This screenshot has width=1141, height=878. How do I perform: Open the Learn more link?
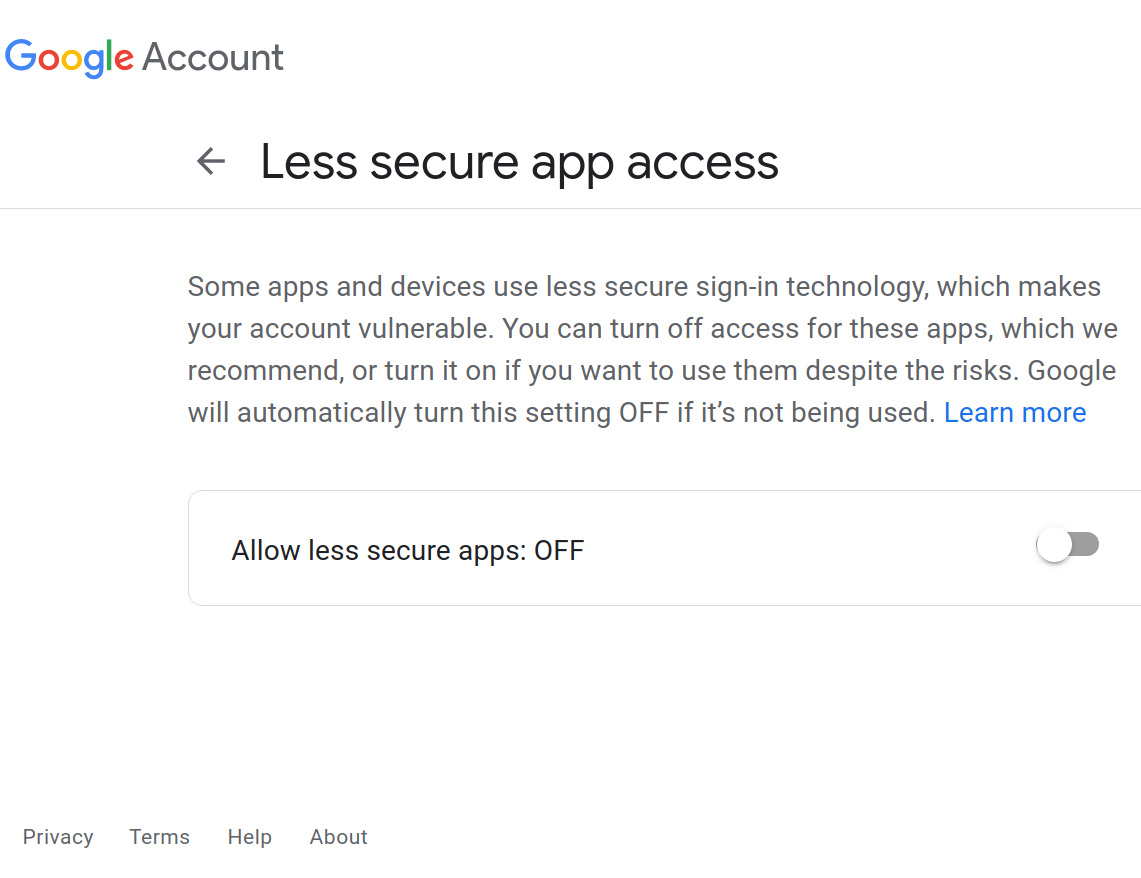click(x=1015, y=413)
